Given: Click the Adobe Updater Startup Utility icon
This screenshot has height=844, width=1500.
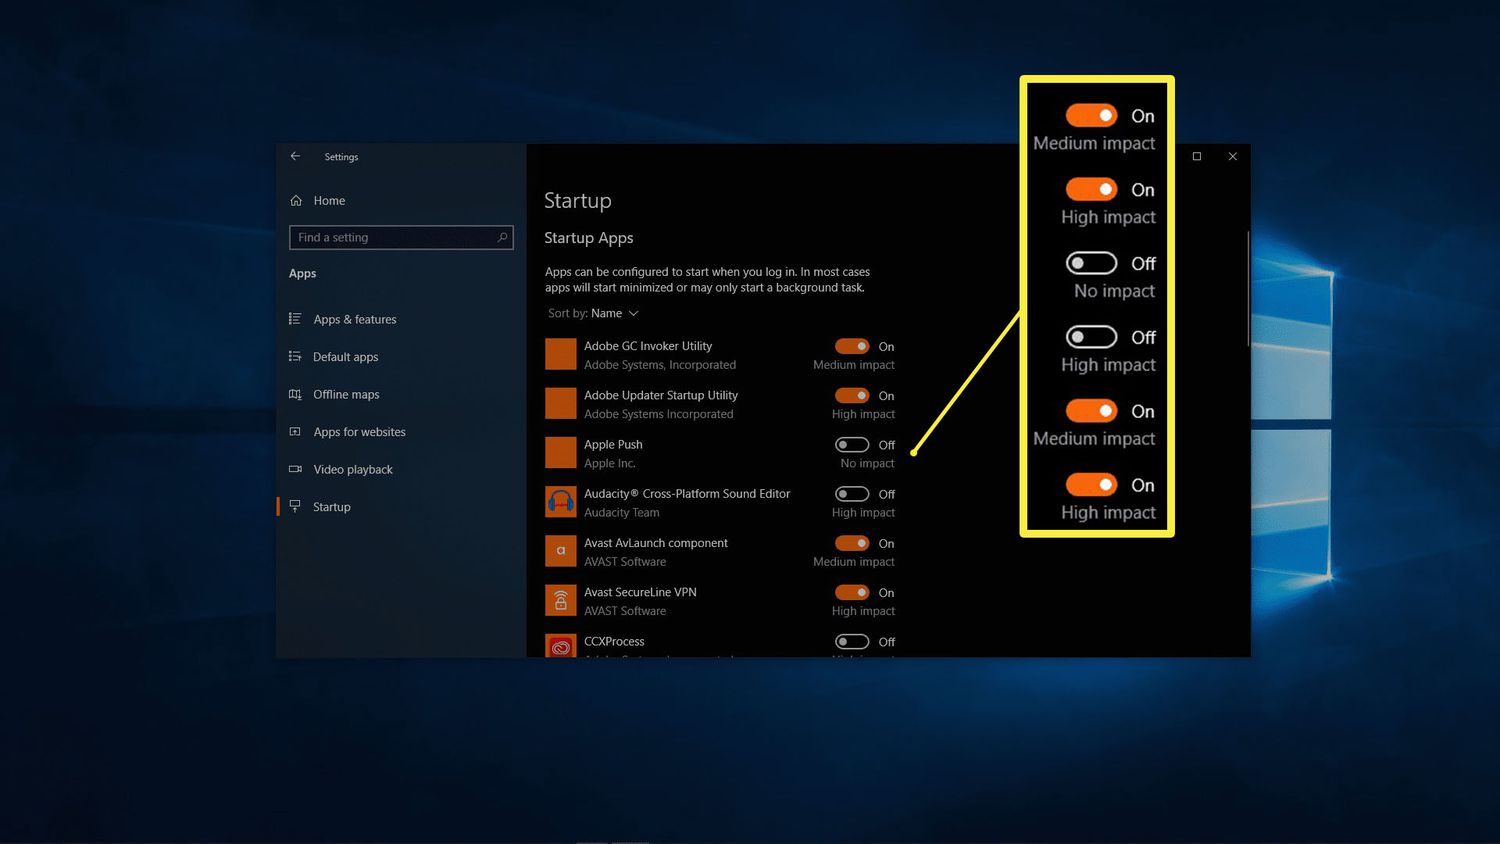Looking at the screenshot, I should (x=560, y=403).
